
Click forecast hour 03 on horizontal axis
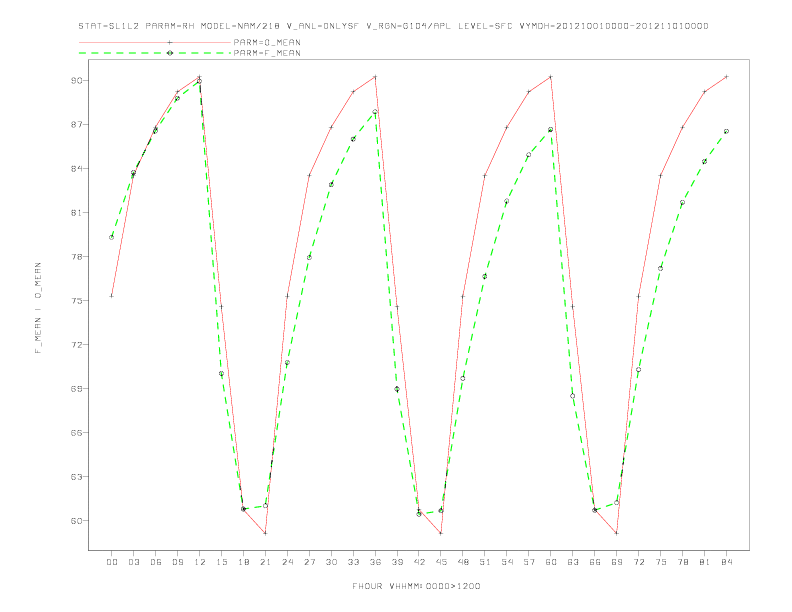(133, 562)
